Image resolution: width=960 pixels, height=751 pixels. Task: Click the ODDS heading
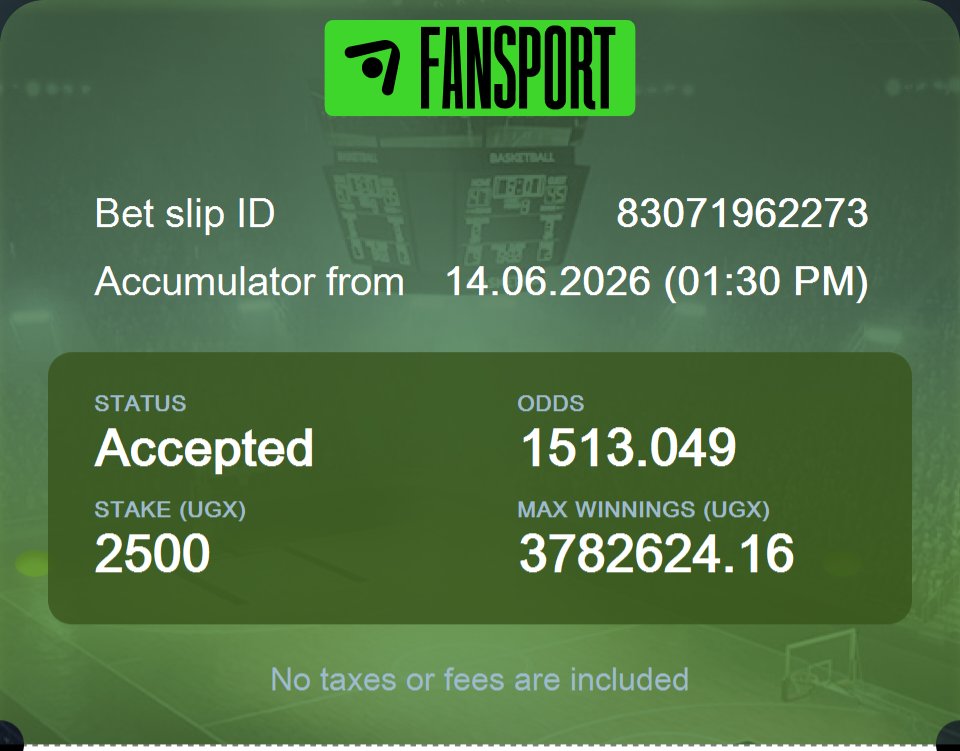click(550, 403)
